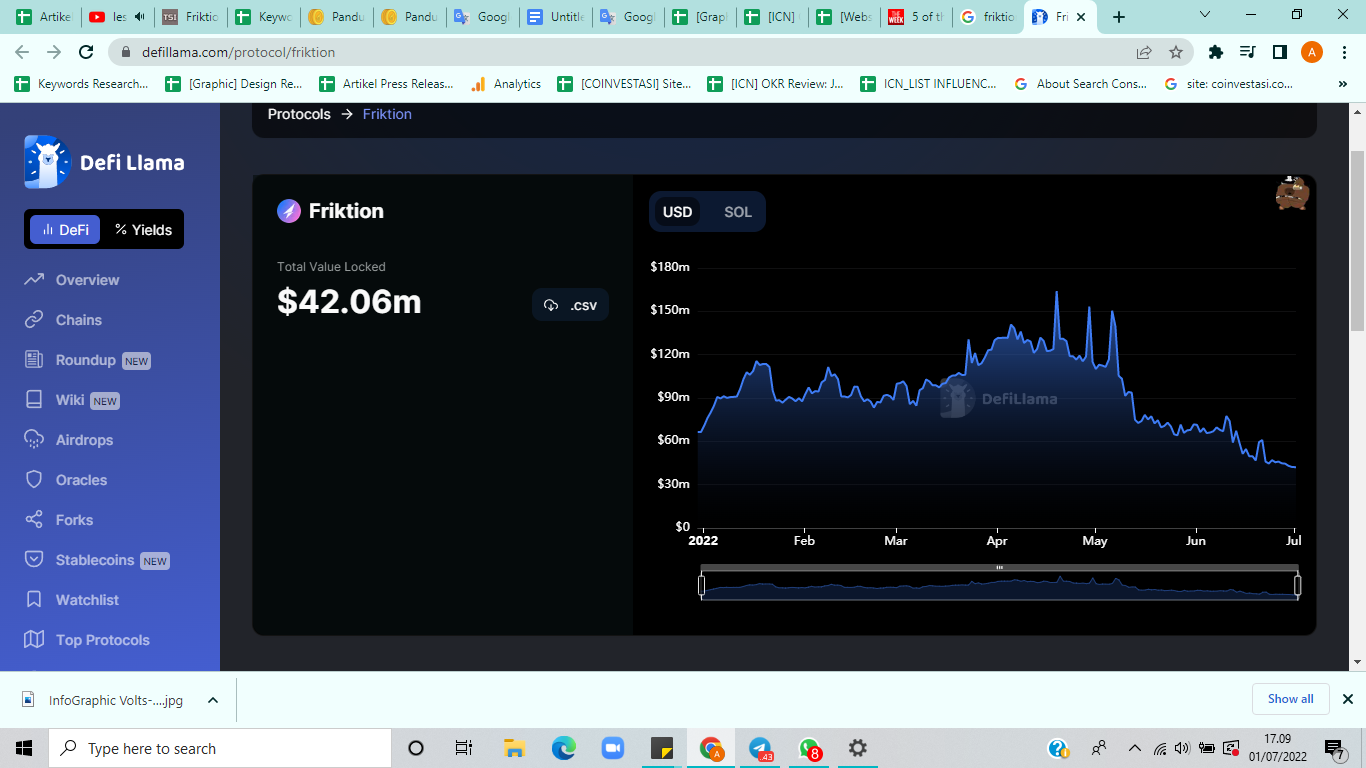
Task: Switch chart denomination to SOL
Action: click(x=738, y=212)
